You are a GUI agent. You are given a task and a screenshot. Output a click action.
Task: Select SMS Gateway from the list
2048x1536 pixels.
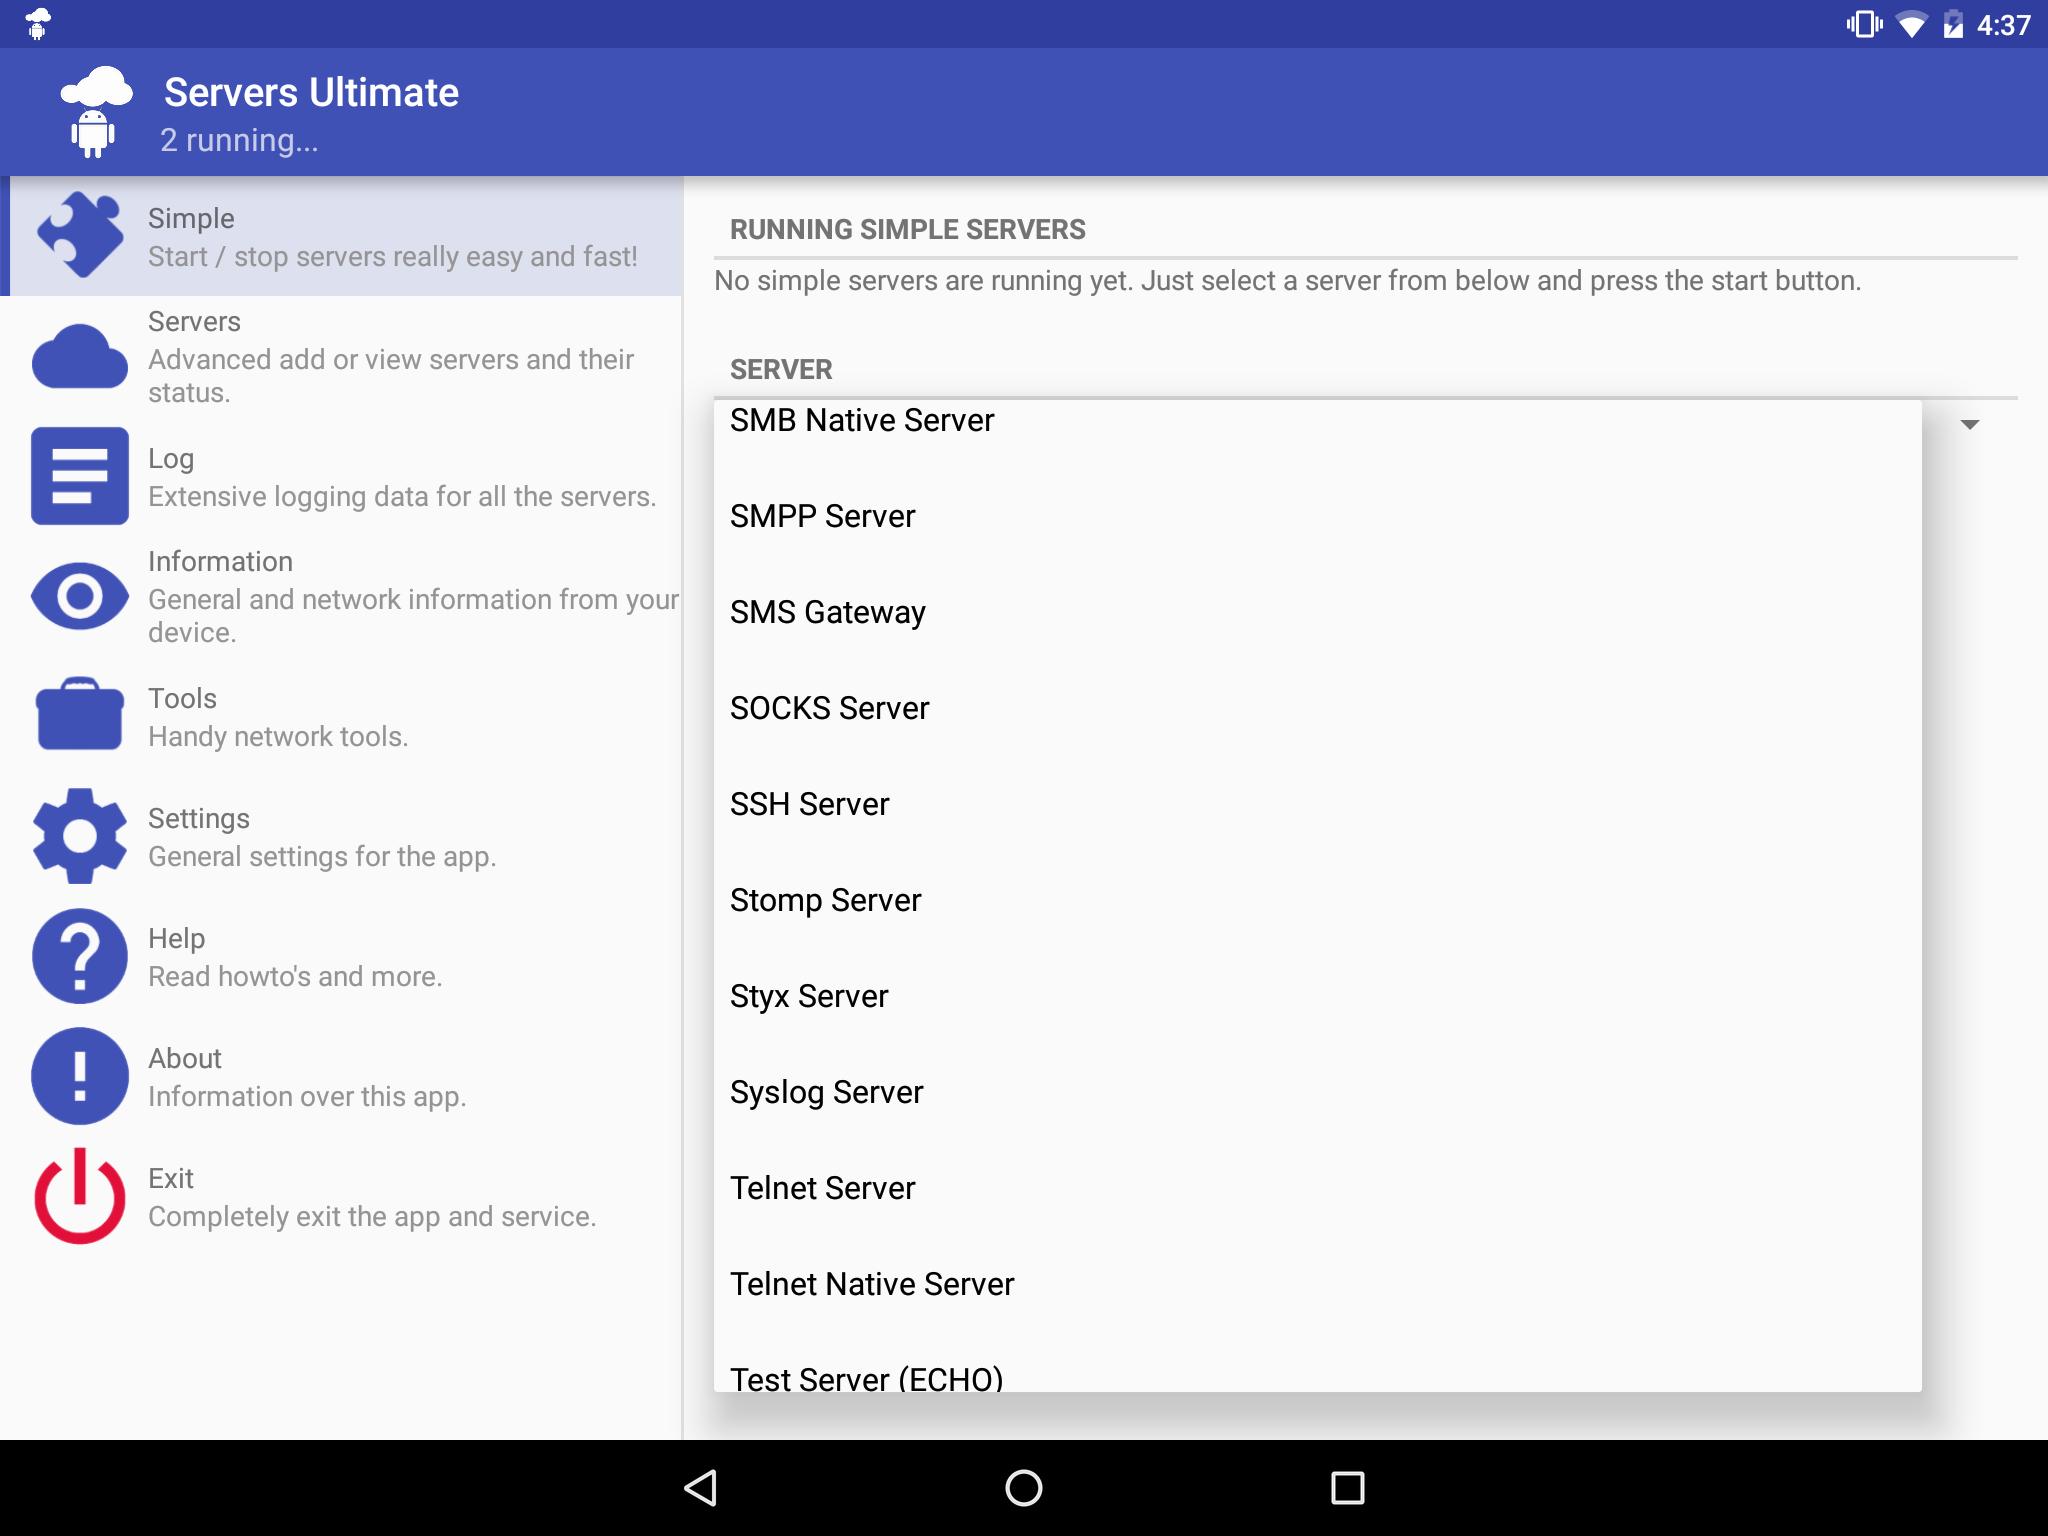(x=1317, y=612)
